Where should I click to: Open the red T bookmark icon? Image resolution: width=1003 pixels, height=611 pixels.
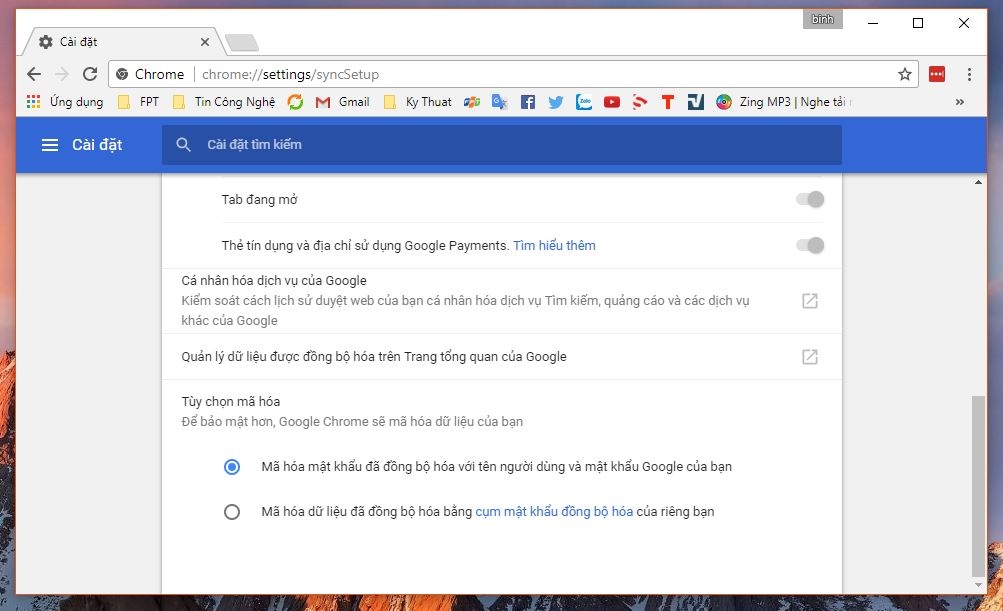point(668,102)
